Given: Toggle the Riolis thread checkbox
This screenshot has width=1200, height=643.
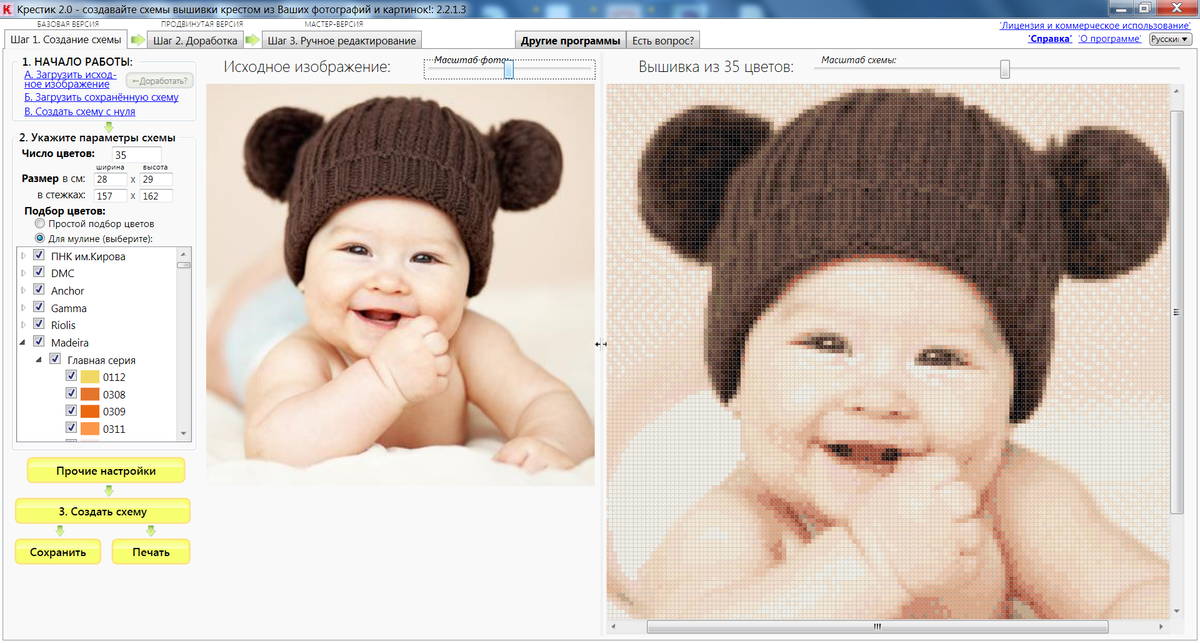Looking at the screenshot, I should [x=39, y=325].
